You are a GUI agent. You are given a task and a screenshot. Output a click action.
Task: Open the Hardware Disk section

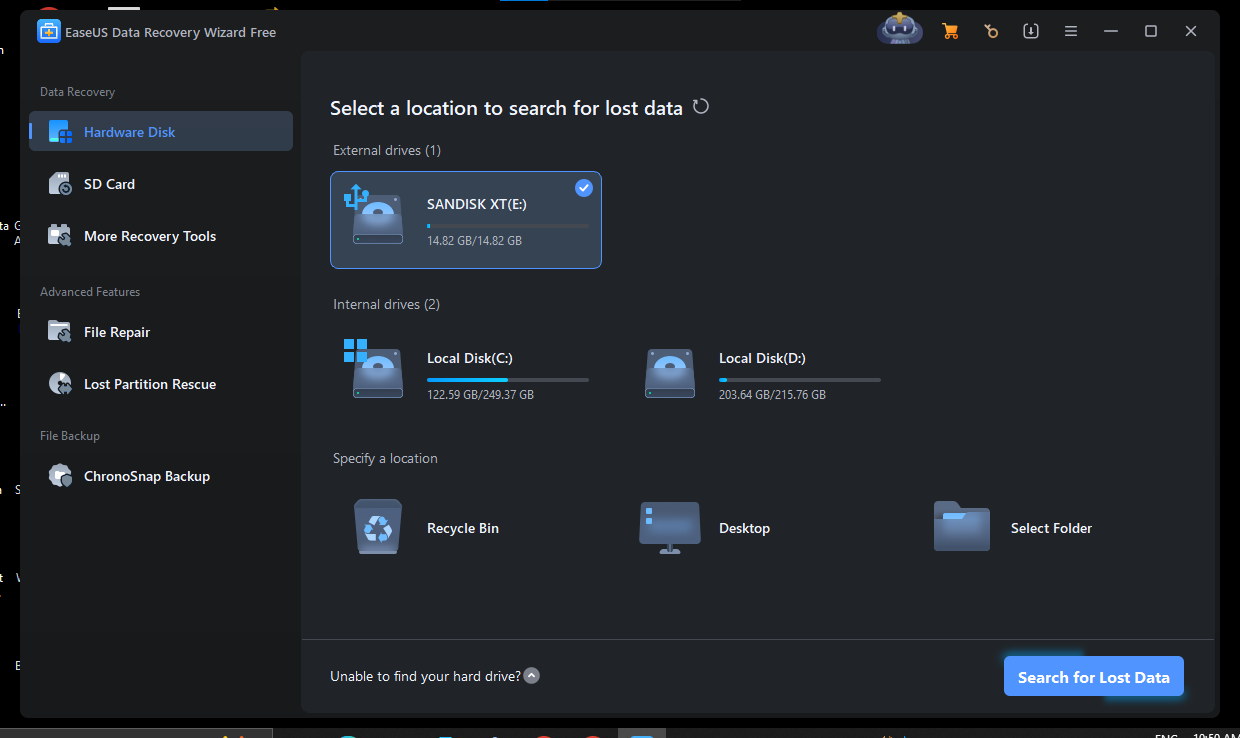click(161, 131)
